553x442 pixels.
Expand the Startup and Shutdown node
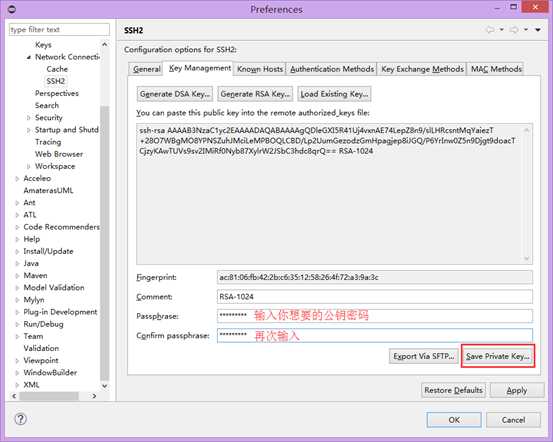[29, 130]
